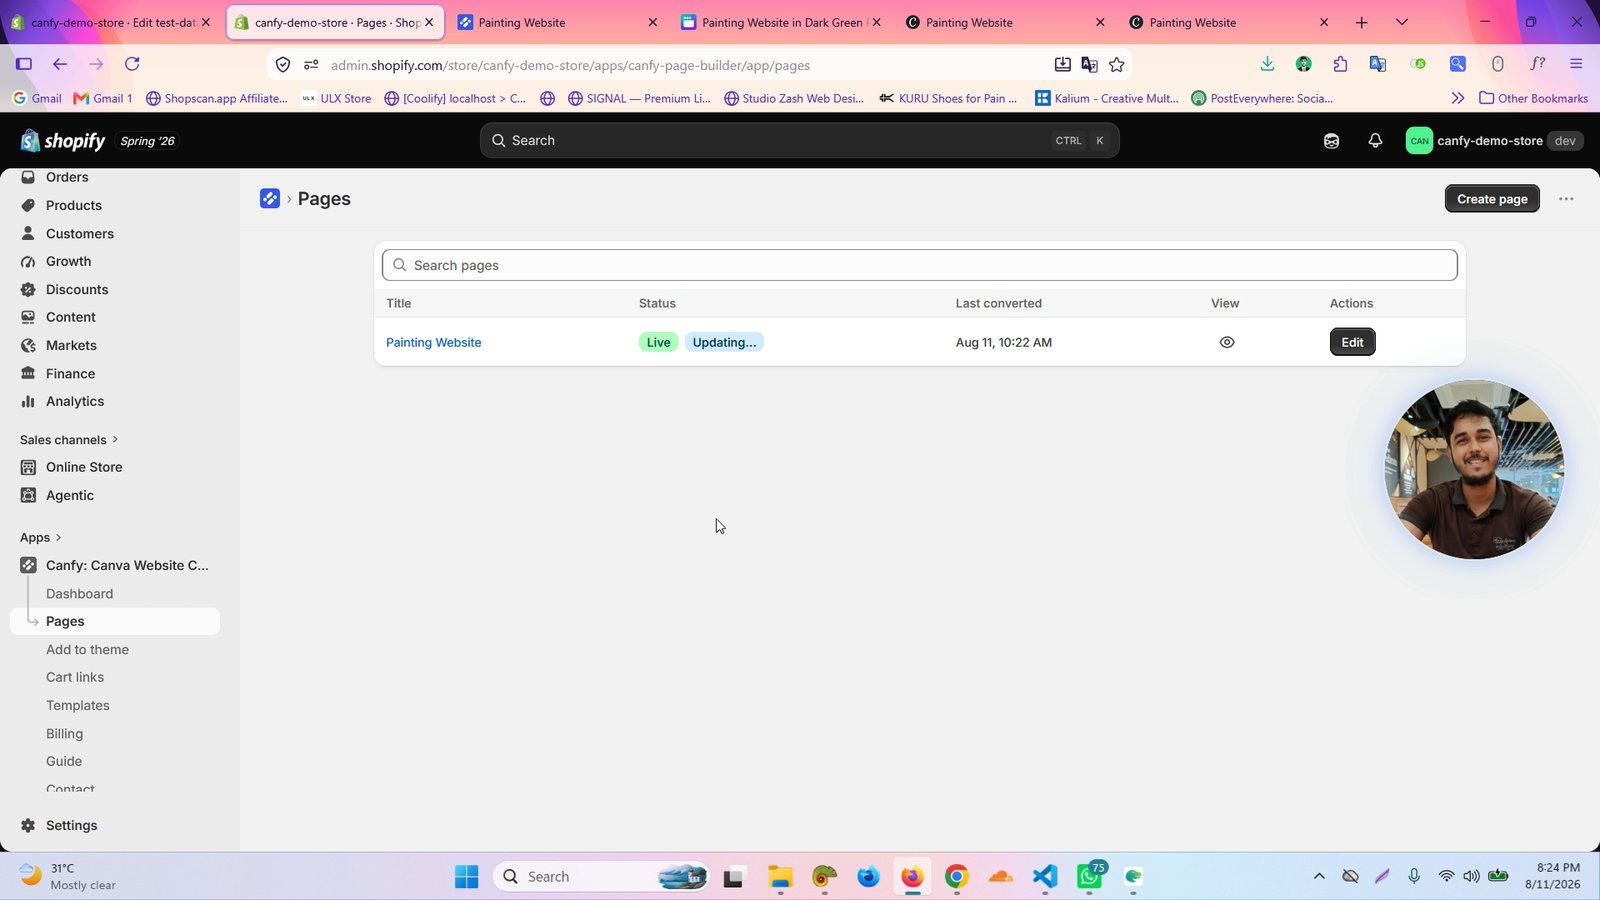Go to Analytics in the sidebar
This screenshot has width=1600, height=900.
point(75,402)
